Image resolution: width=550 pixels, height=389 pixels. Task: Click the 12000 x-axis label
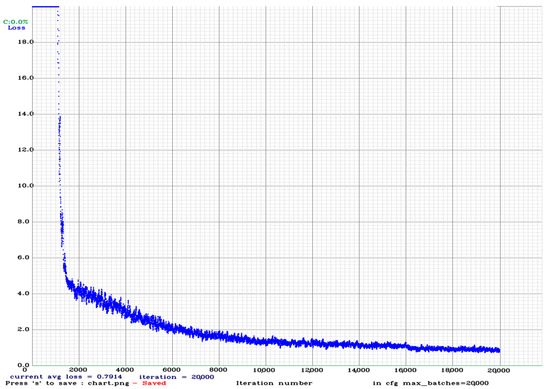coord(312,370)
